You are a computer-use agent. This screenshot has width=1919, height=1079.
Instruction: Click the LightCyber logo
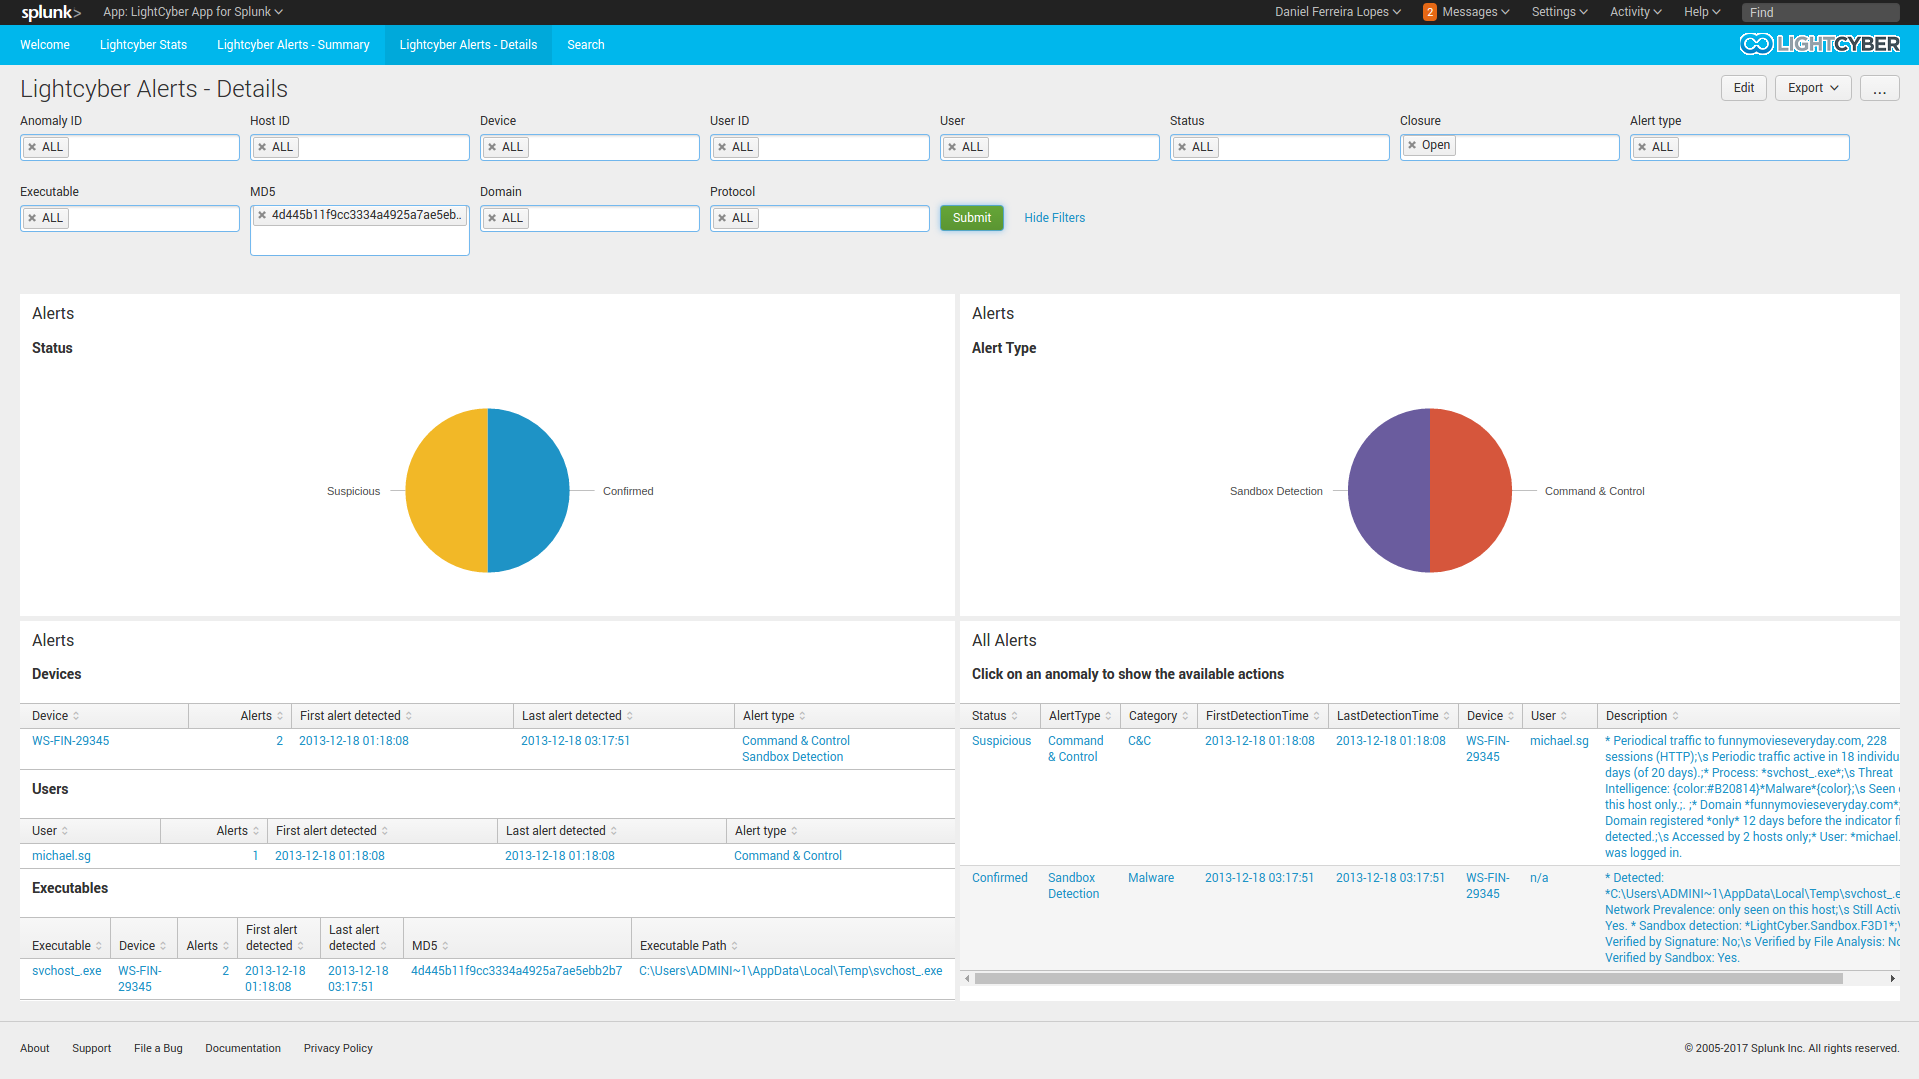click(1819, 44)
